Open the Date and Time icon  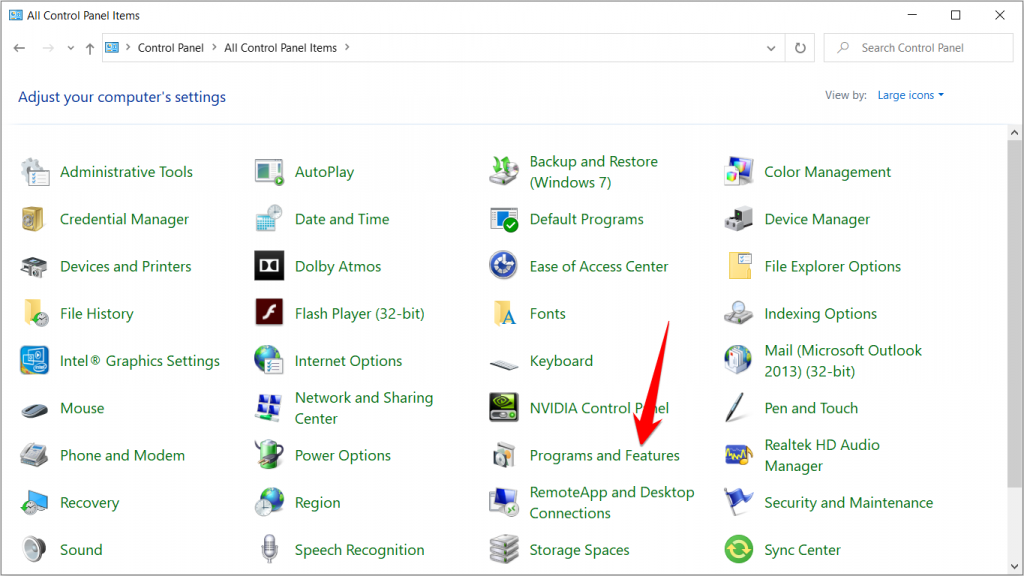(x=269, y=219)
